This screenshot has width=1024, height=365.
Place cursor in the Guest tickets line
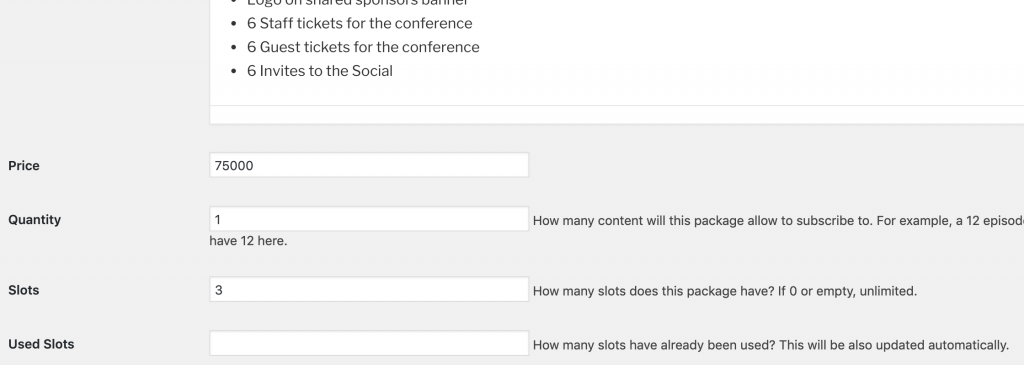[x=363, y=47]
